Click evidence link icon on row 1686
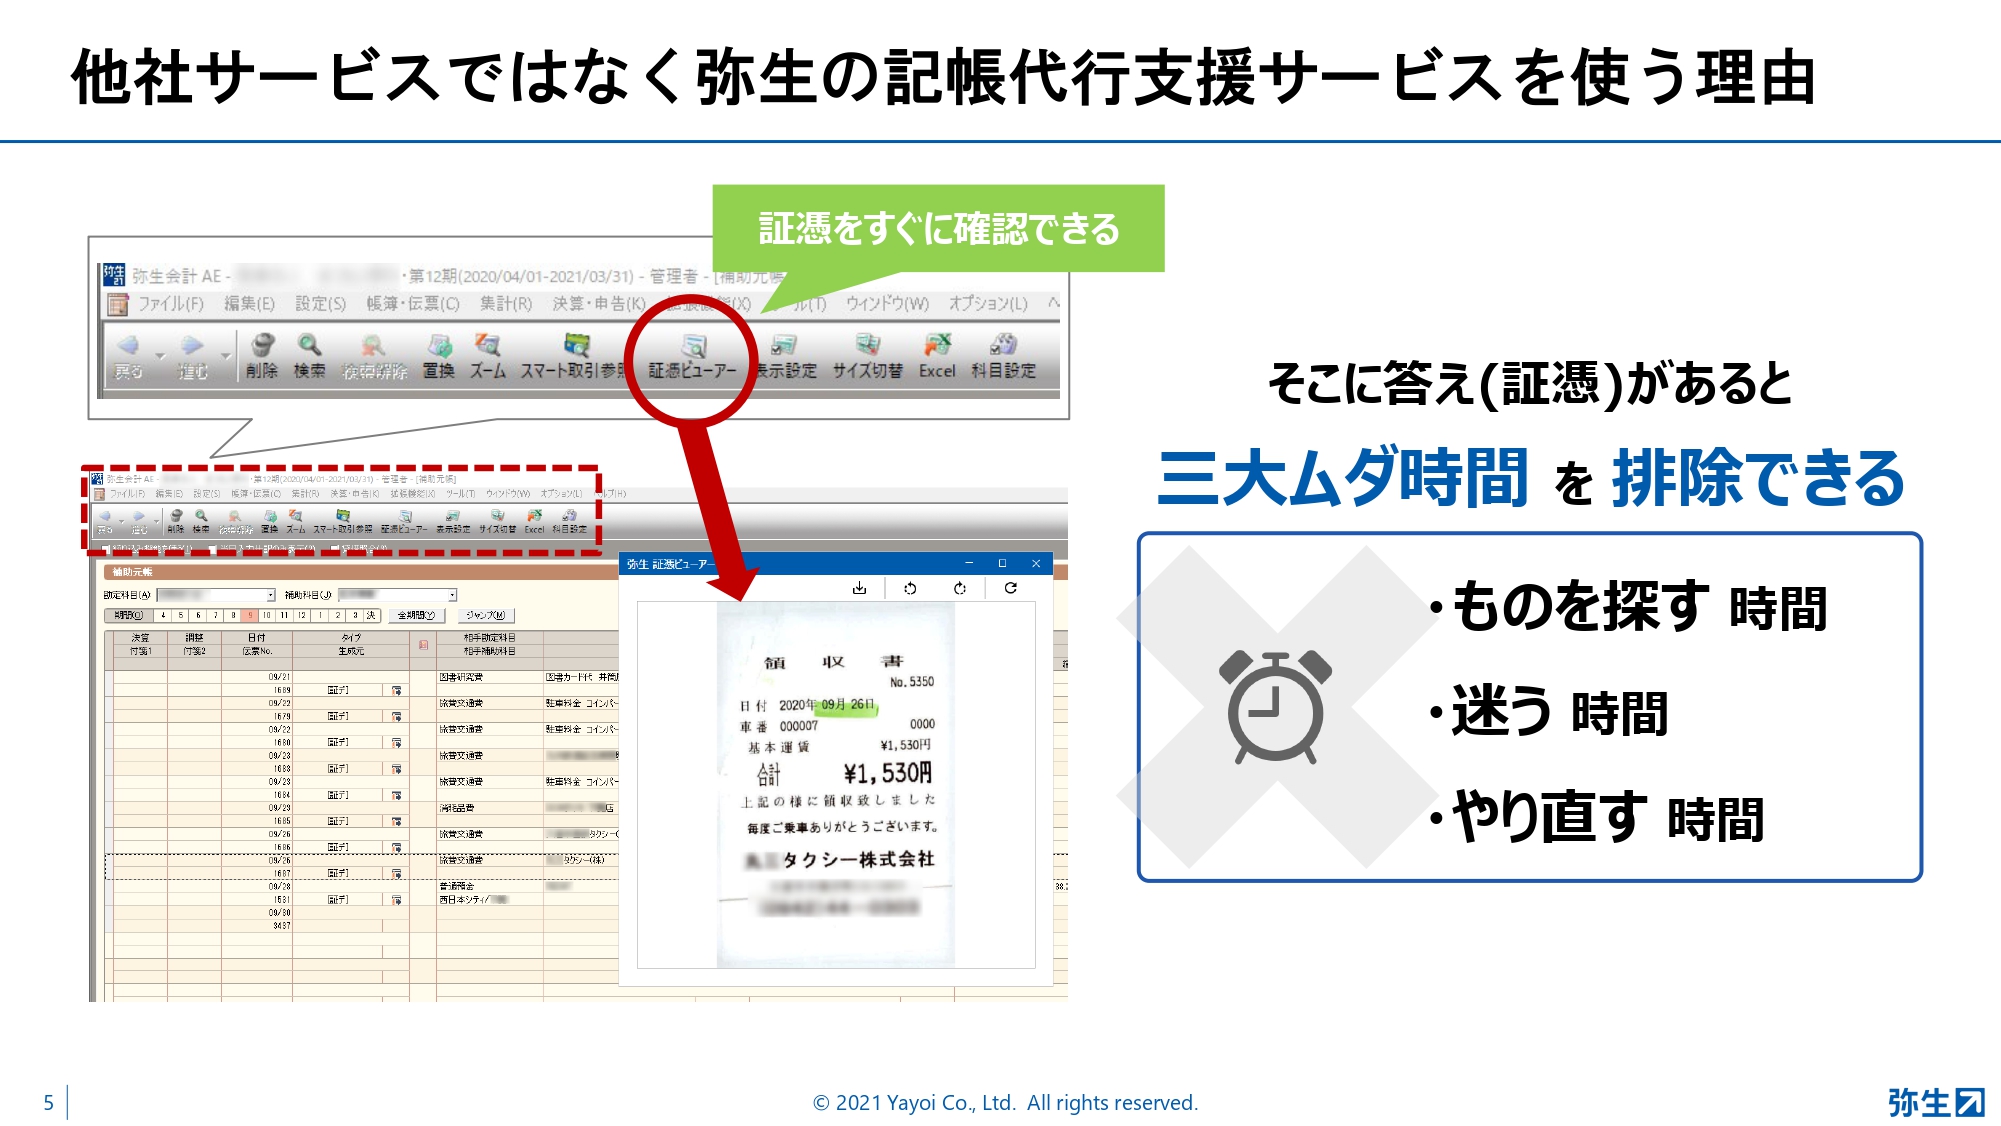Viewport: 2001px width, 1126px height. [x=397, y=847]
